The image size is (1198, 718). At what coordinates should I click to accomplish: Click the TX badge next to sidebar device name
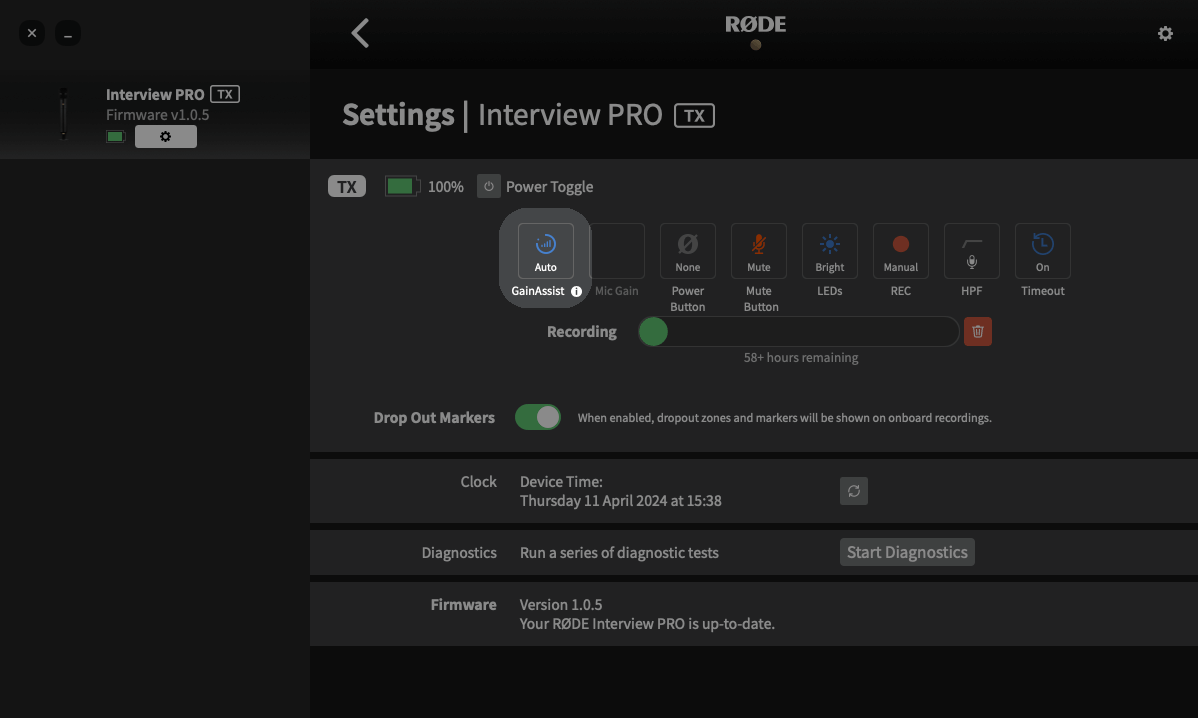coord(225,94)
